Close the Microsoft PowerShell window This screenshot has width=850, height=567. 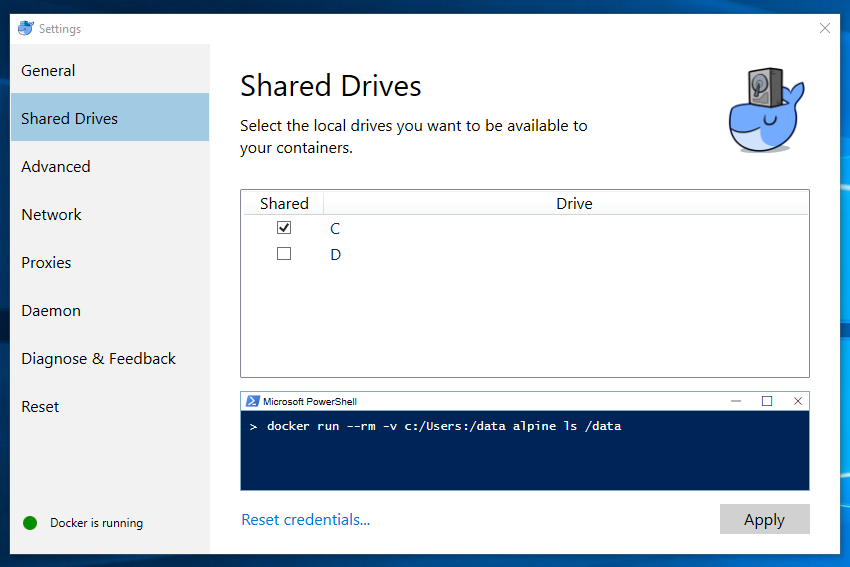797,401
